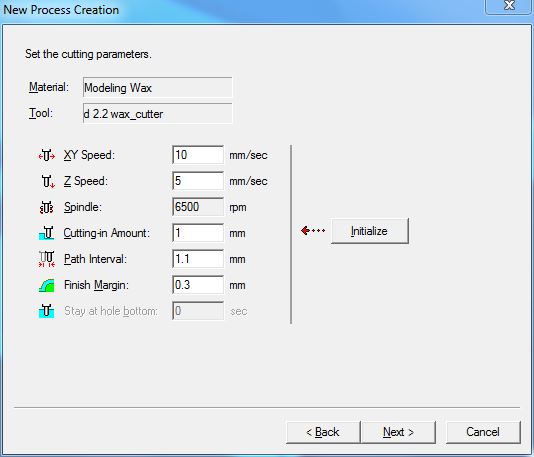This screenshot has width=534, height=457.
Task: Click the mm unit beside Path Interval
Action: [237, 259]
